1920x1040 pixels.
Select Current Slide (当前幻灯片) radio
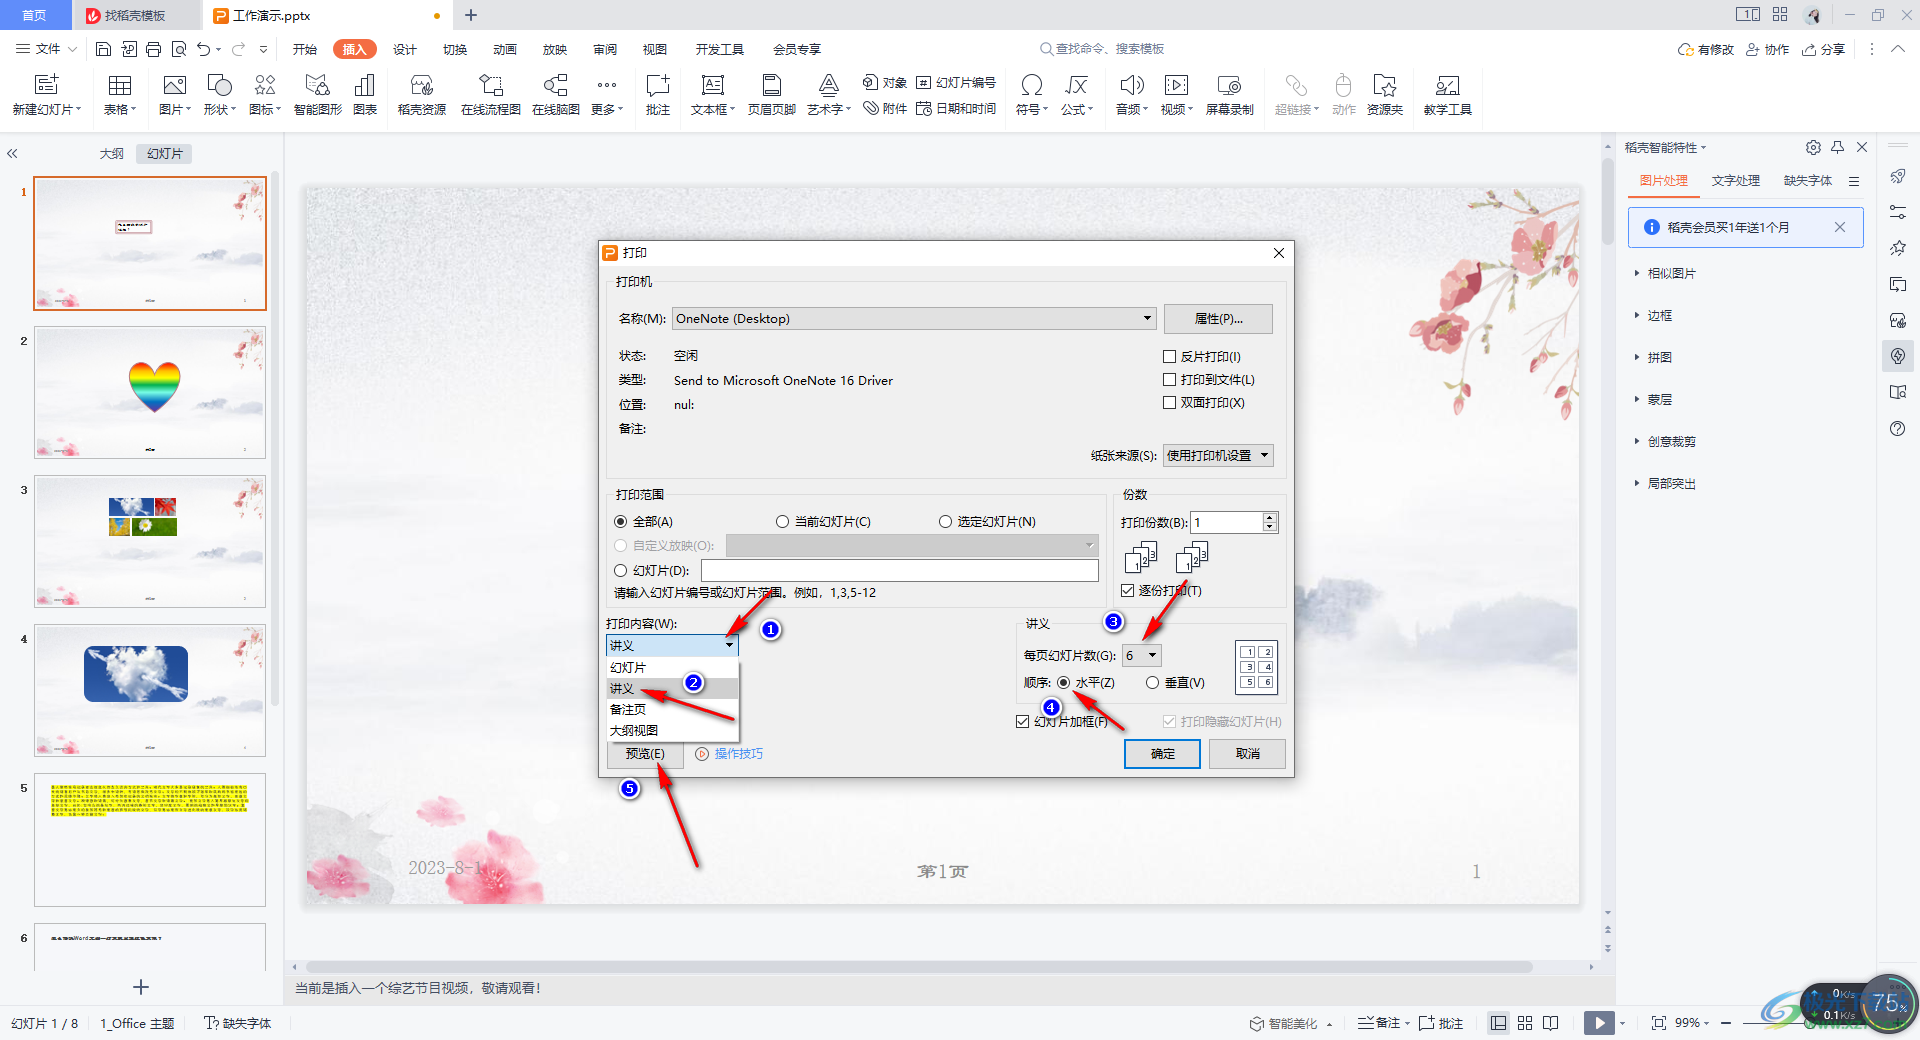coord(782,521)
